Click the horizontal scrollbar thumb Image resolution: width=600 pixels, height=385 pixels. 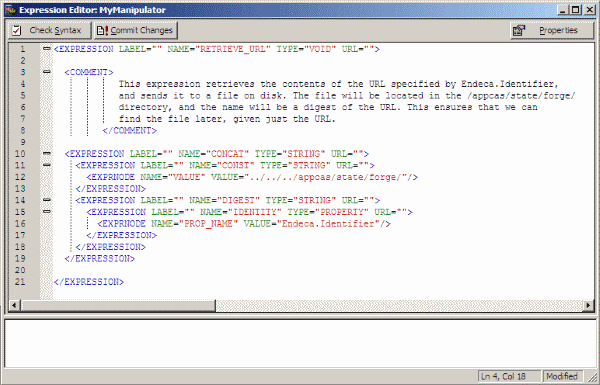click(117, 305)
